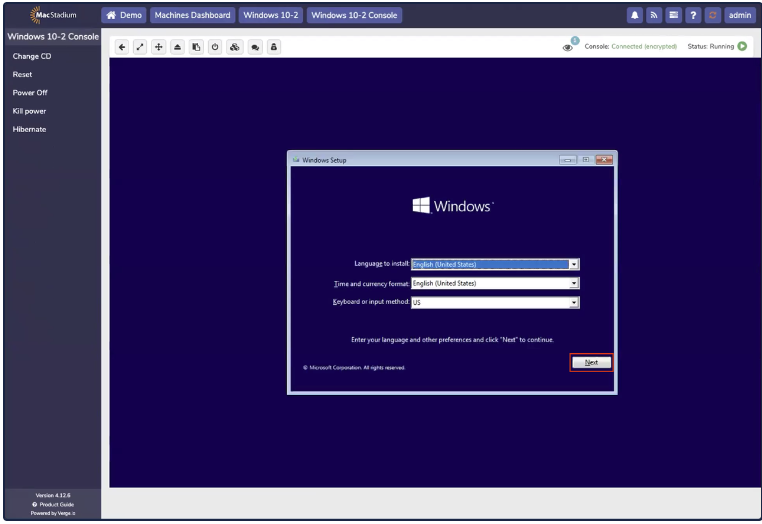Click the Next button in Windows Setup
The height and width of the screenshot is (524, 762).
coord(591,362)
